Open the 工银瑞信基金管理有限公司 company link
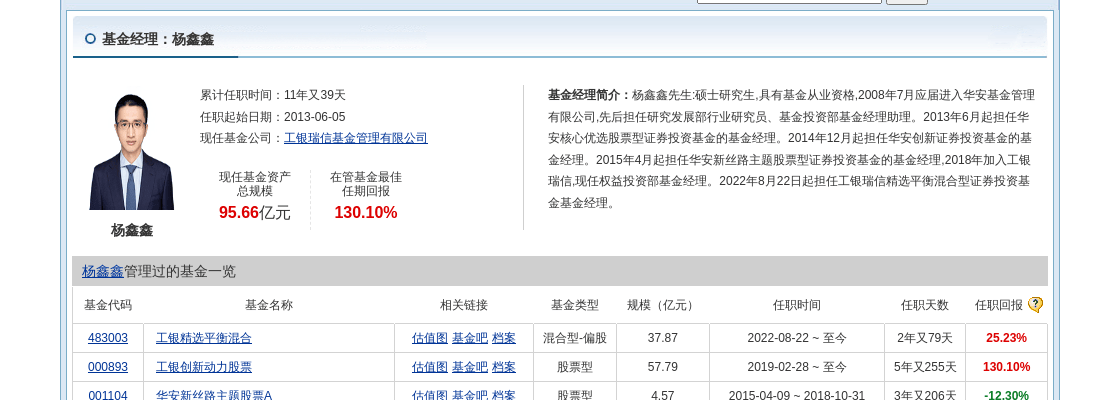The image size is (1120, 400). point(356,138)
